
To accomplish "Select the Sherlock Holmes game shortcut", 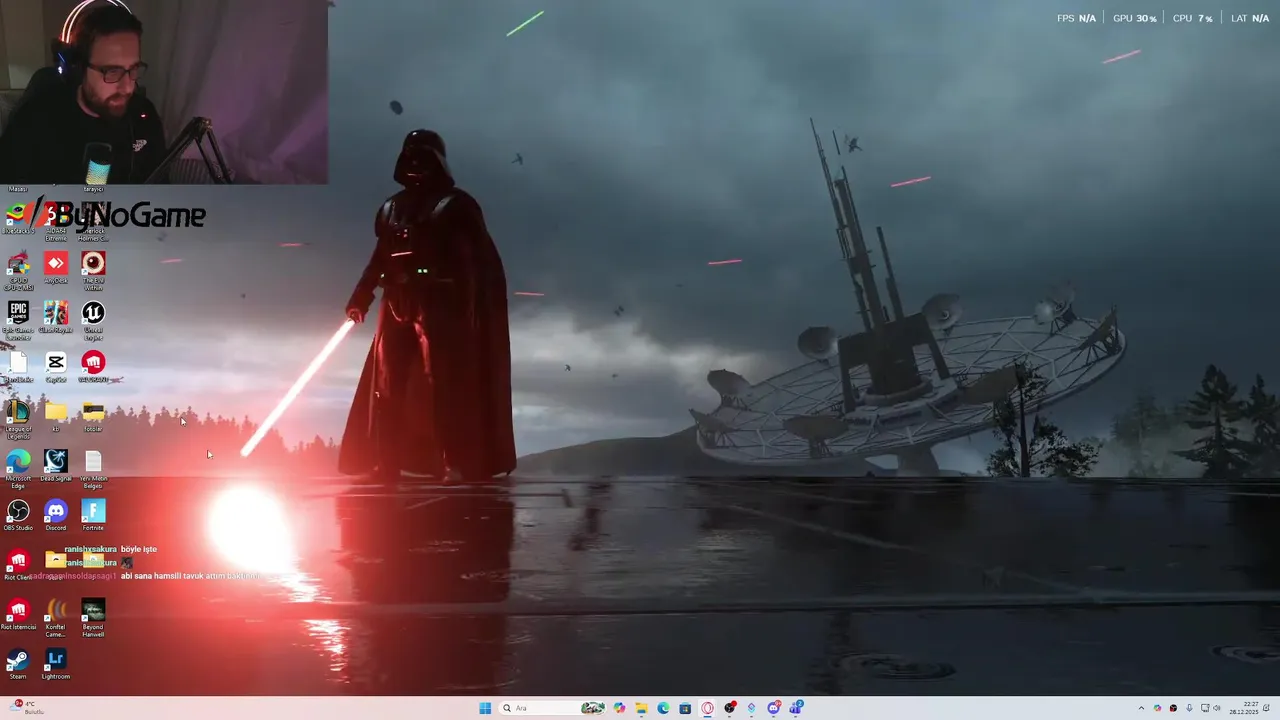I will pyautogui.click(x=93, y=222).
